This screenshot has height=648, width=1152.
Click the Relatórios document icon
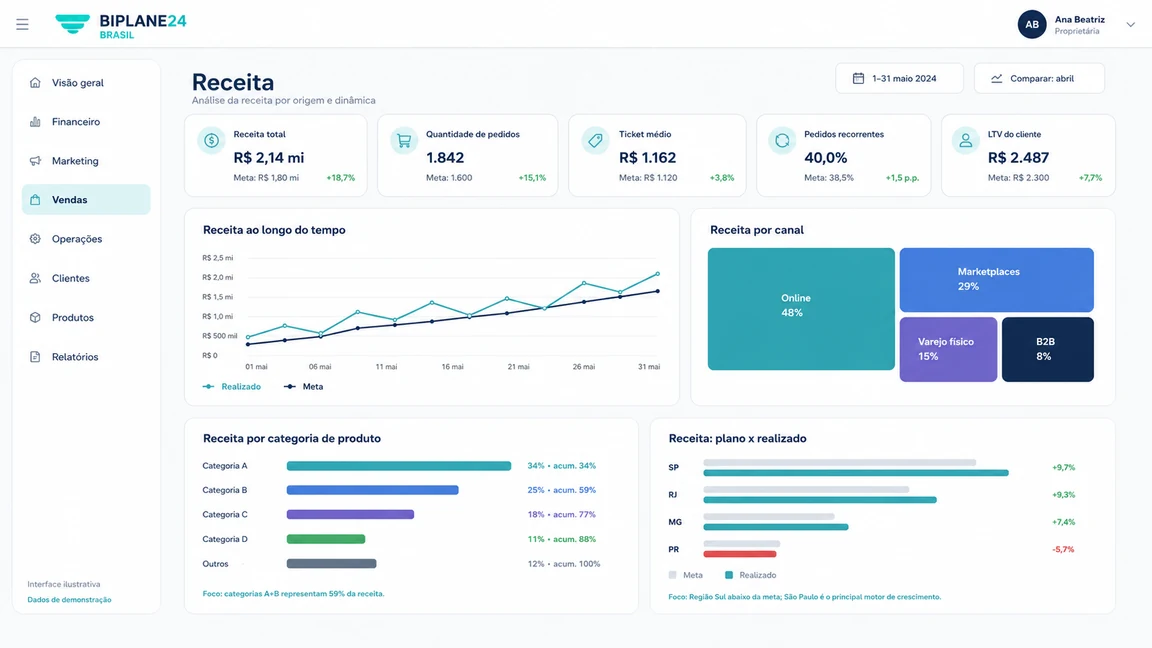coord(35,357)
